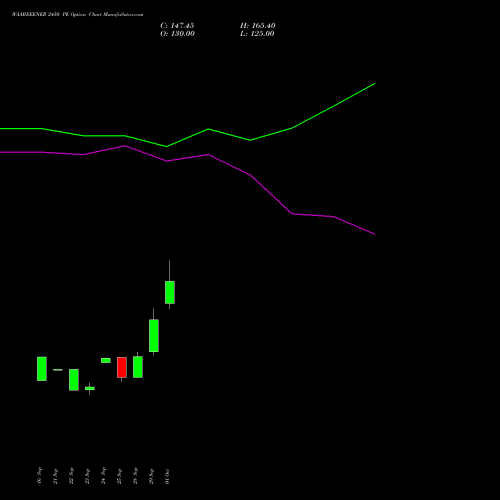
Task: Click the green candle above the '29 Sep' label
Action: coord(154,335)
